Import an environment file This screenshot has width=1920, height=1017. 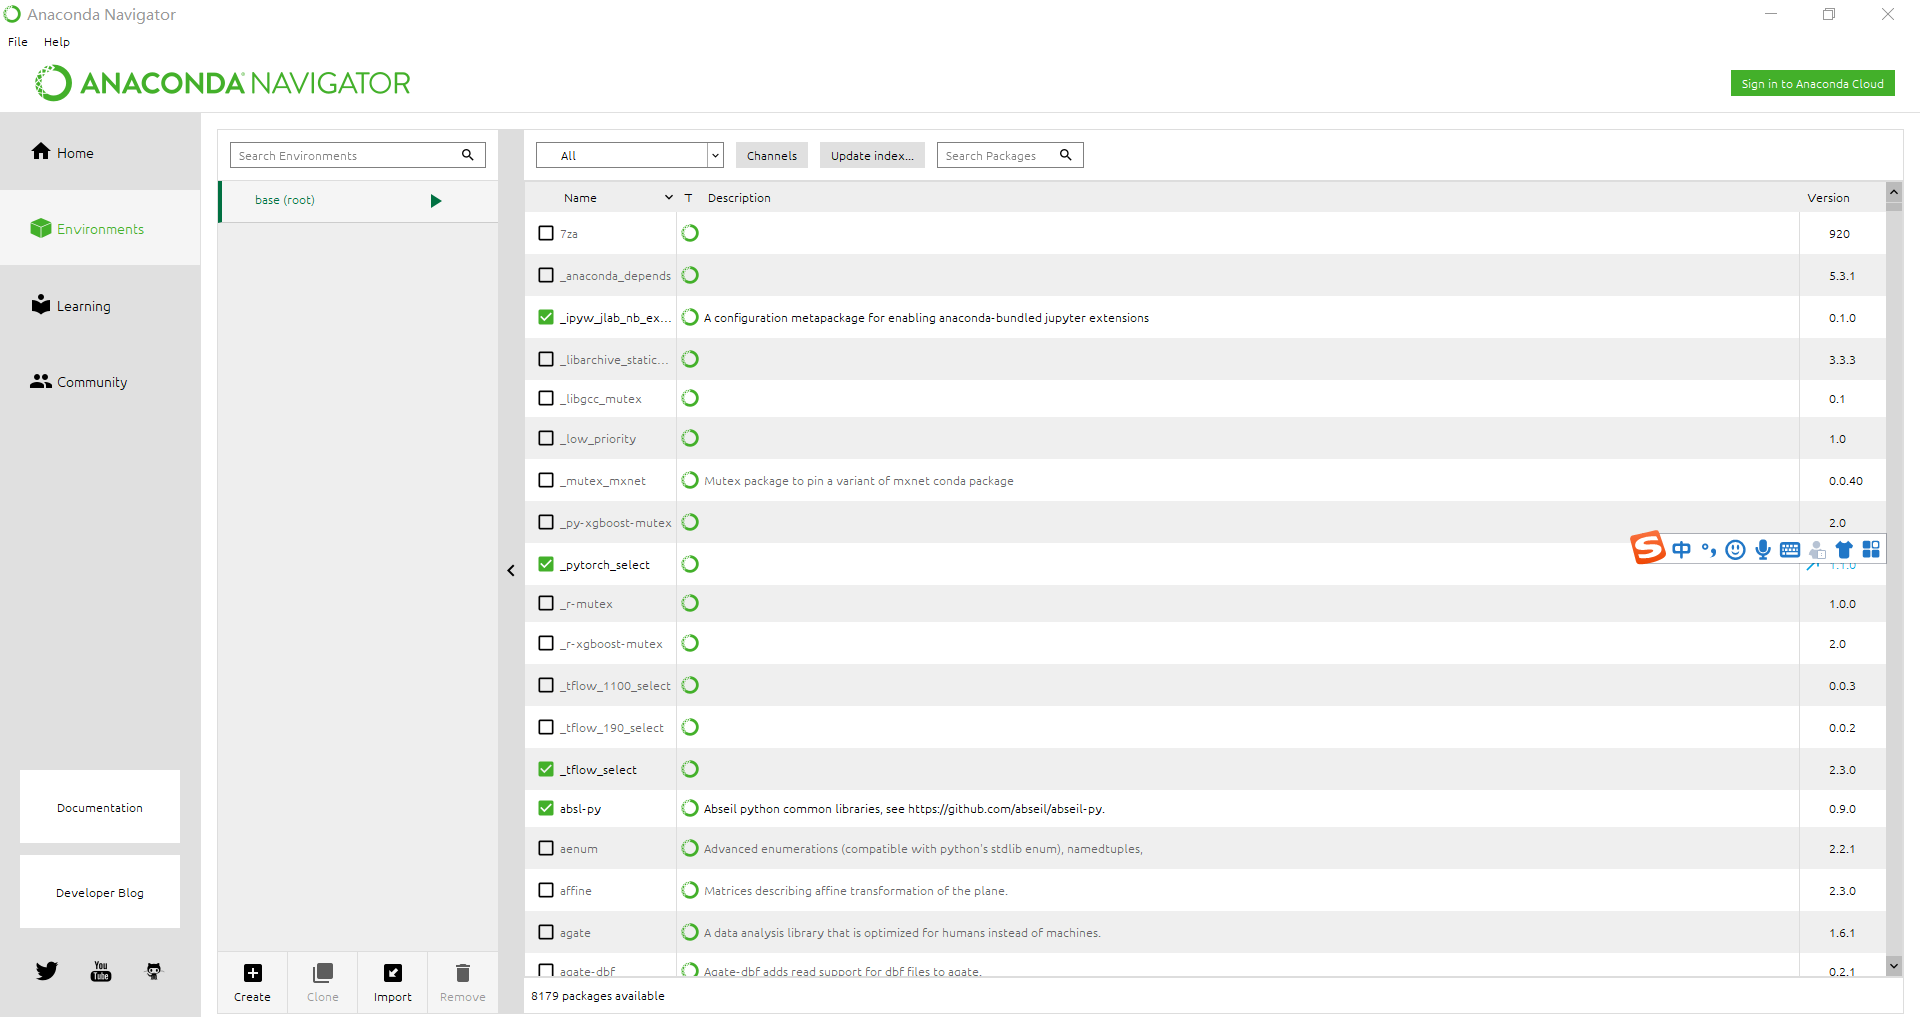(x=392, y=982)
